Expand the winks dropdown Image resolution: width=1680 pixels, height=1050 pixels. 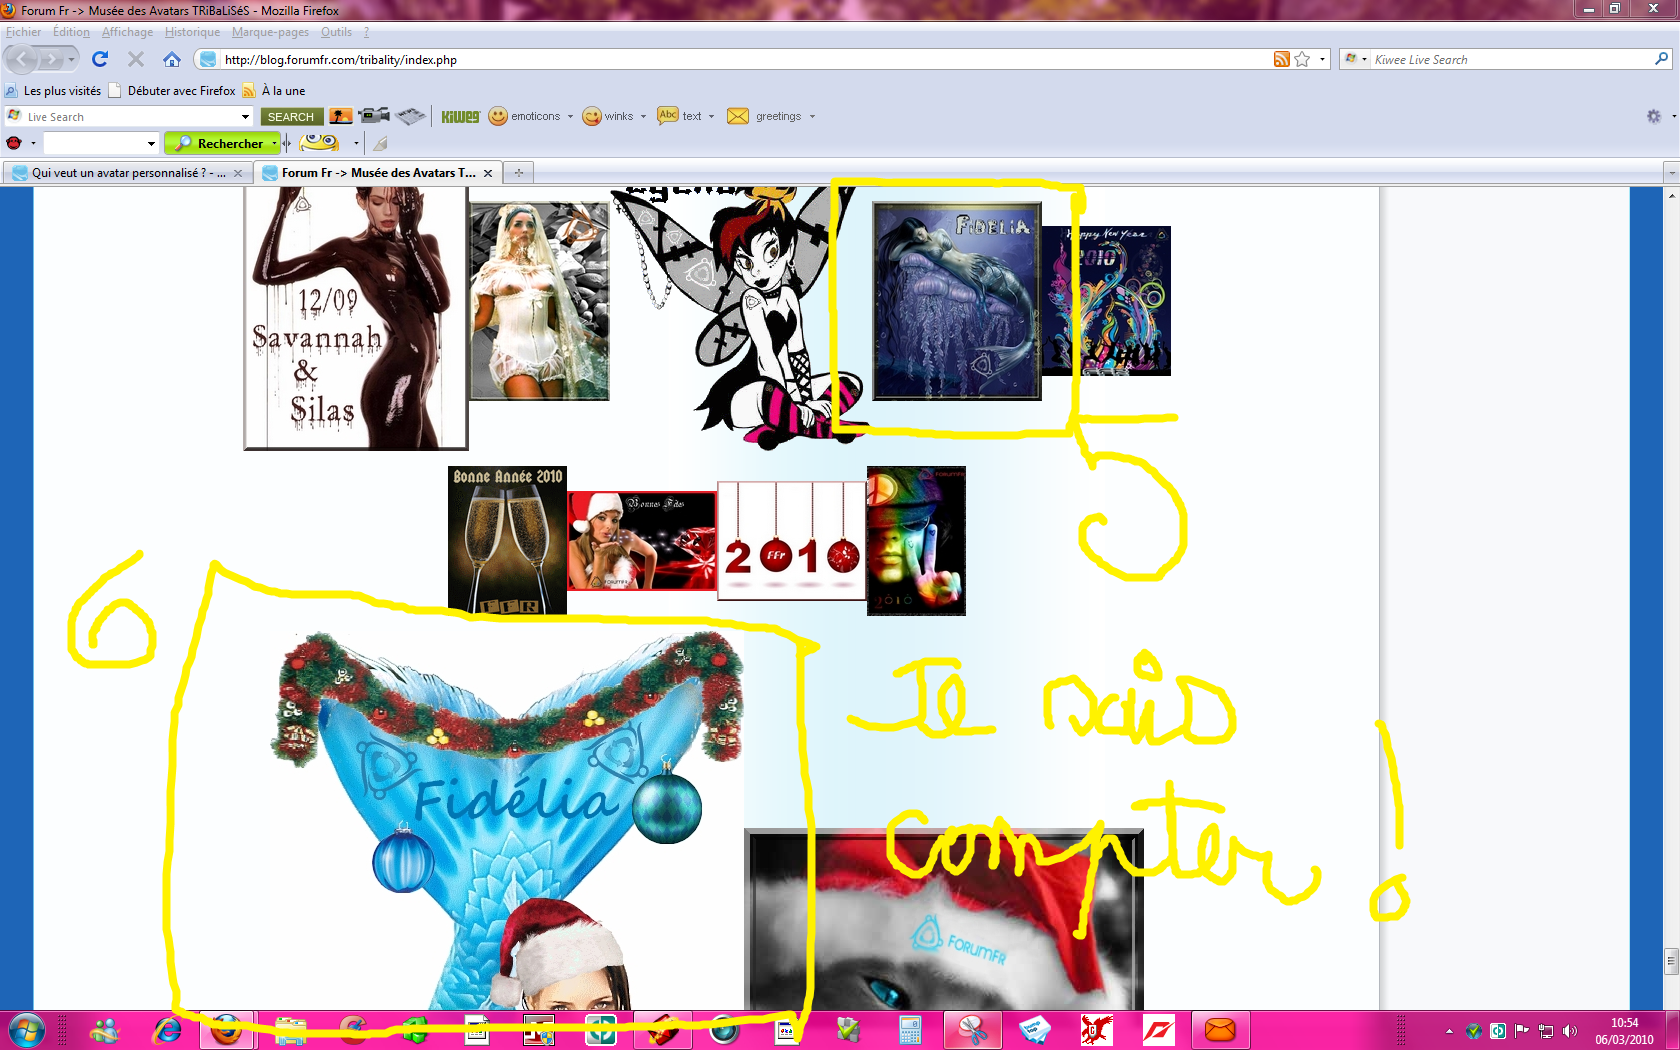click(x=643, y=117)
